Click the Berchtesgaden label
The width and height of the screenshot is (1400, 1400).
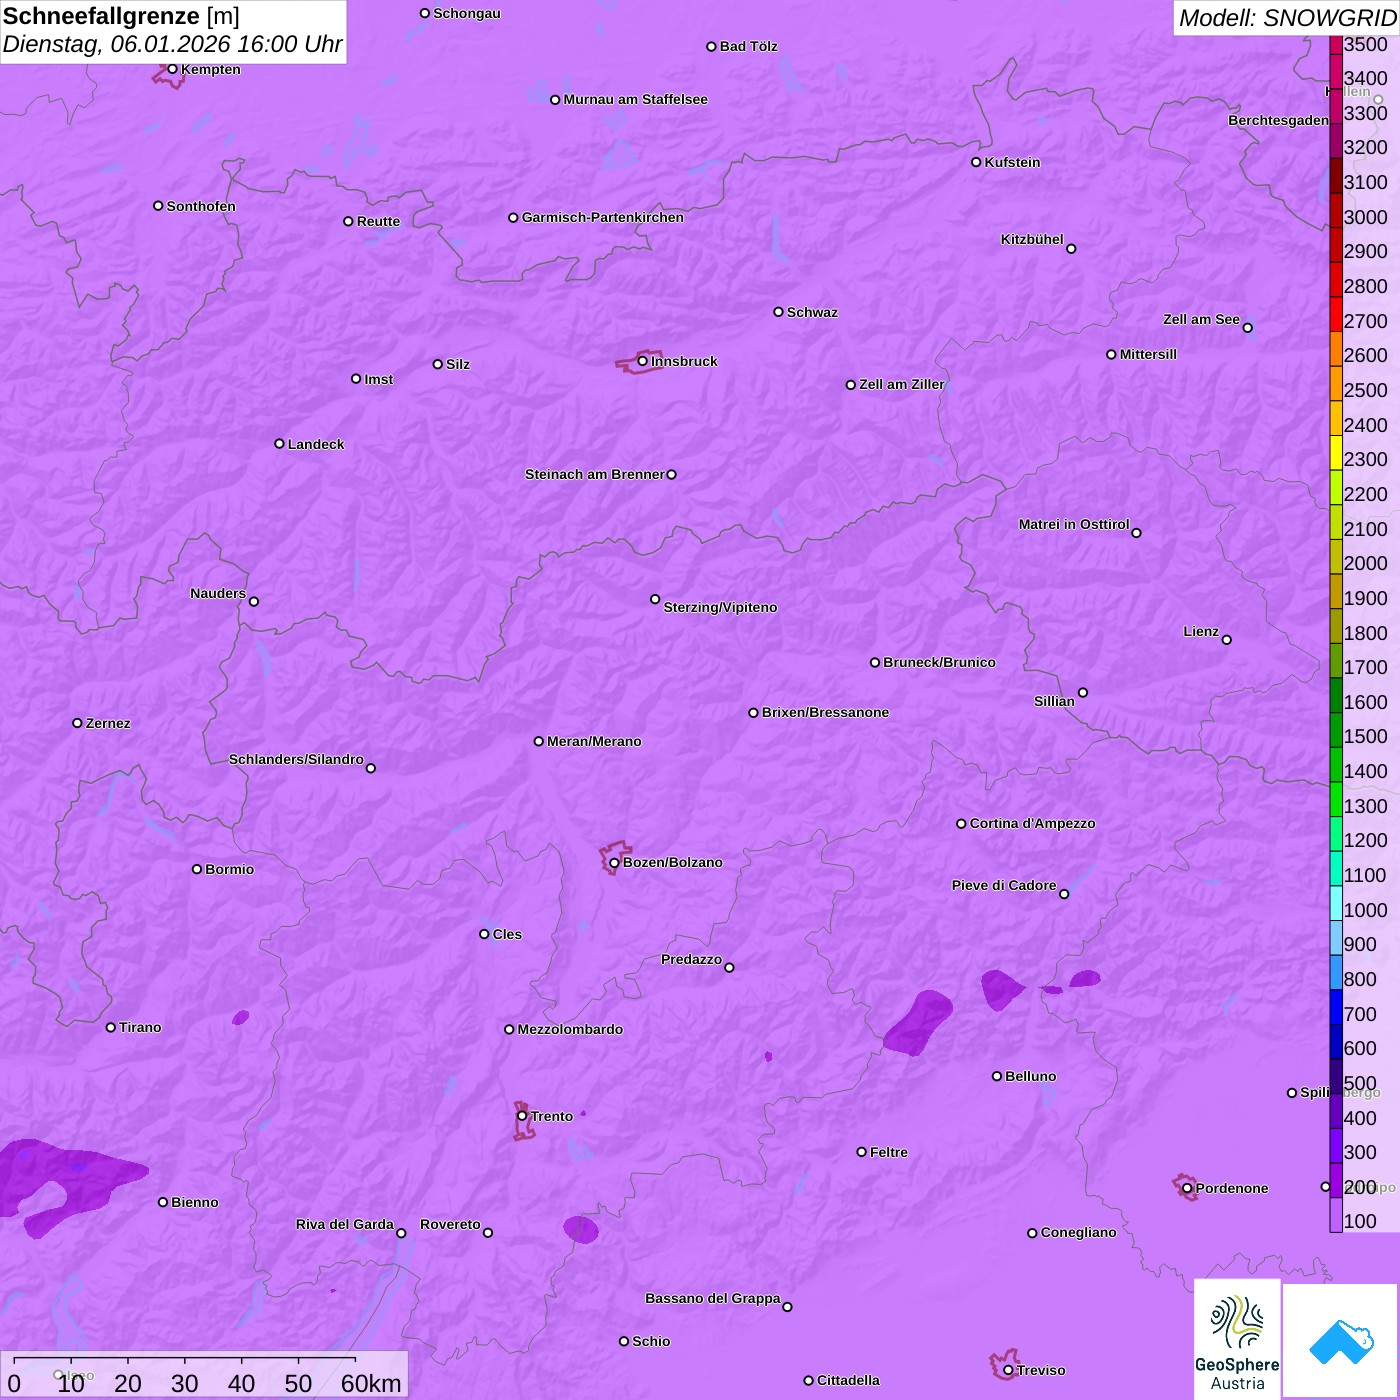click(x=1278, y=120)
